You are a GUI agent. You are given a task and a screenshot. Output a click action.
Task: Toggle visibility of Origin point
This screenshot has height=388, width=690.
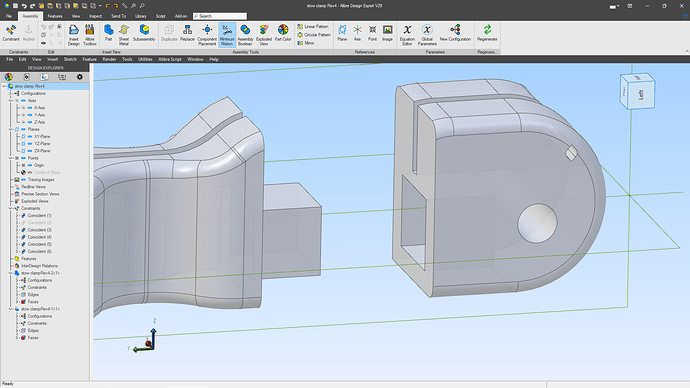[x=30, y=165]
